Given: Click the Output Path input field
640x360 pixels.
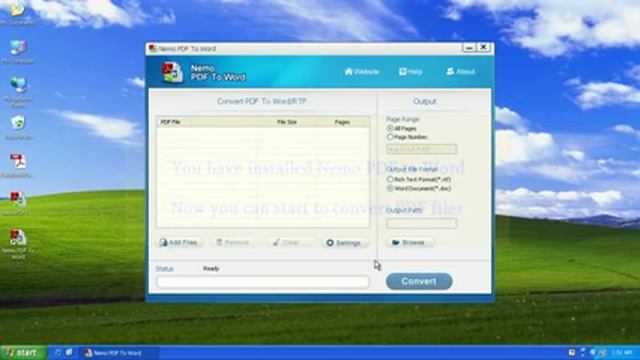Looking at the screenshot, I should pos(422,223).
